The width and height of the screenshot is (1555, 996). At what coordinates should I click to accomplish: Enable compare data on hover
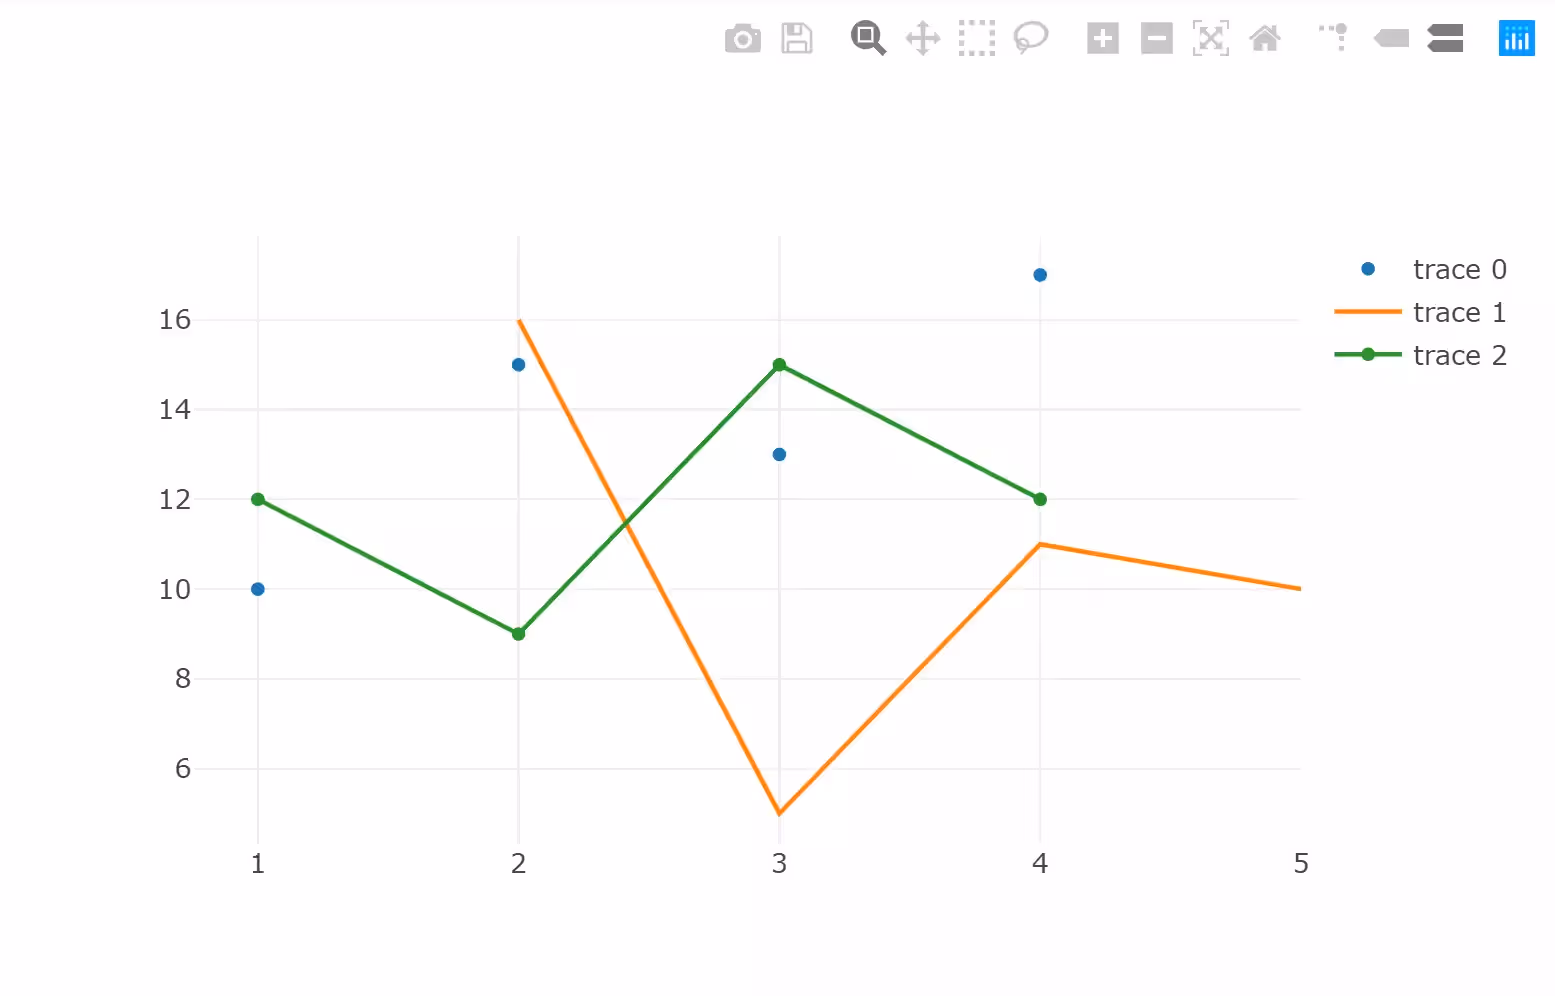click(1445, 38)
